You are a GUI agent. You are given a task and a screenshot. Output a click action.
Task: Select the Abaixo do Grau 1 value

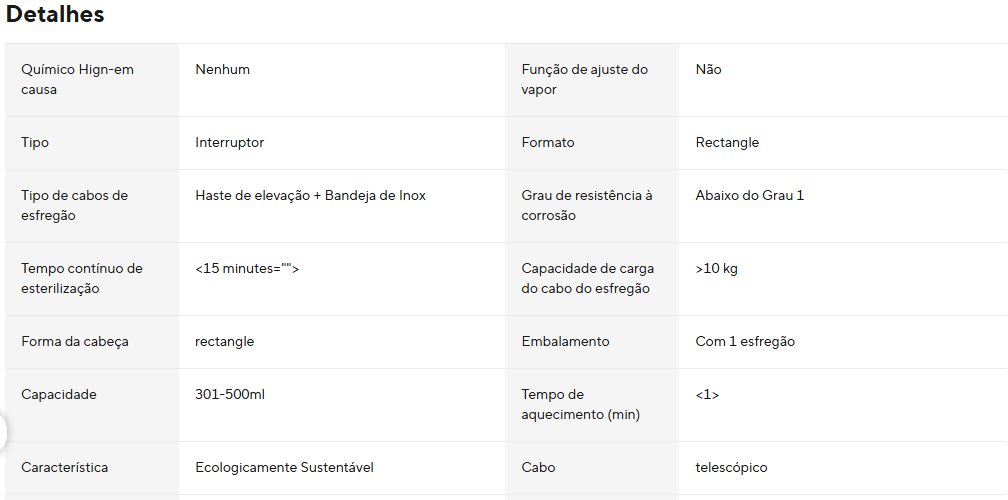[x=749, y=196]
